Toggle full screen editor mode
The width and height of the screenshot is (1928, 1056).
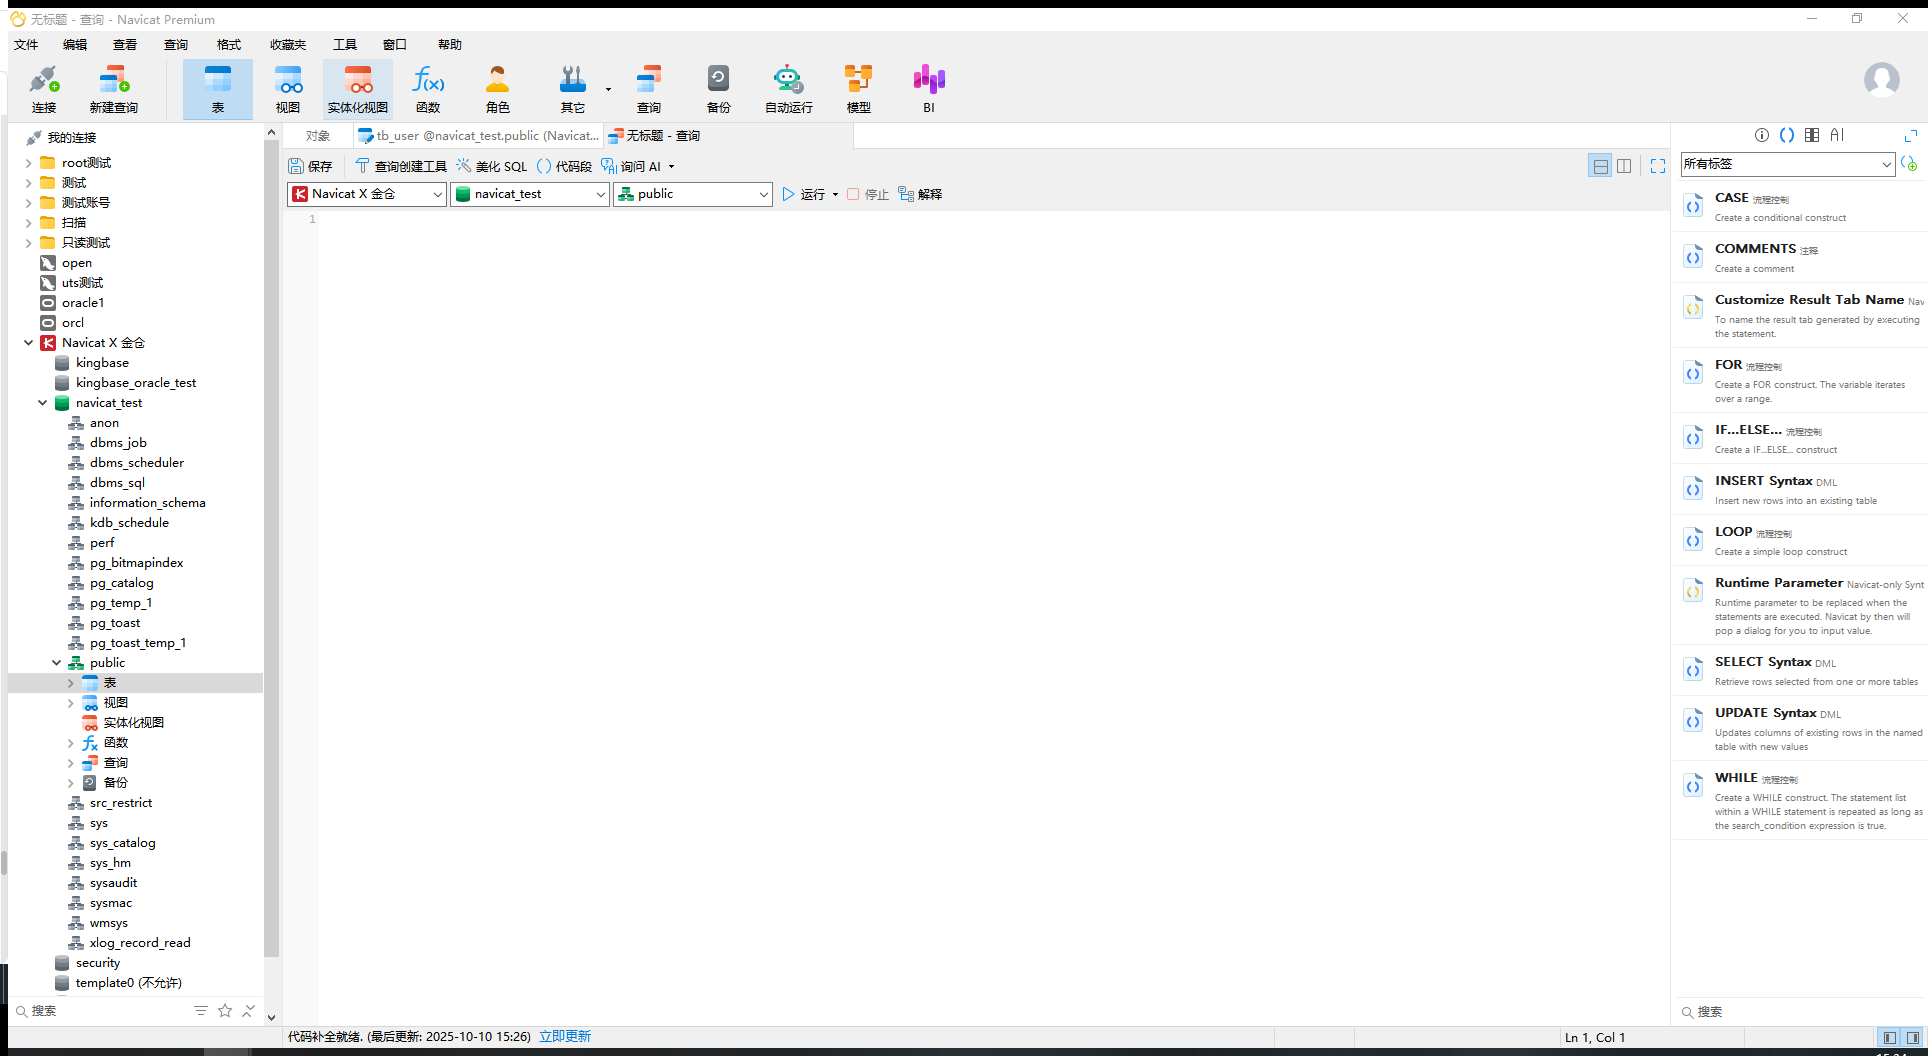(x=1658, y=166)
